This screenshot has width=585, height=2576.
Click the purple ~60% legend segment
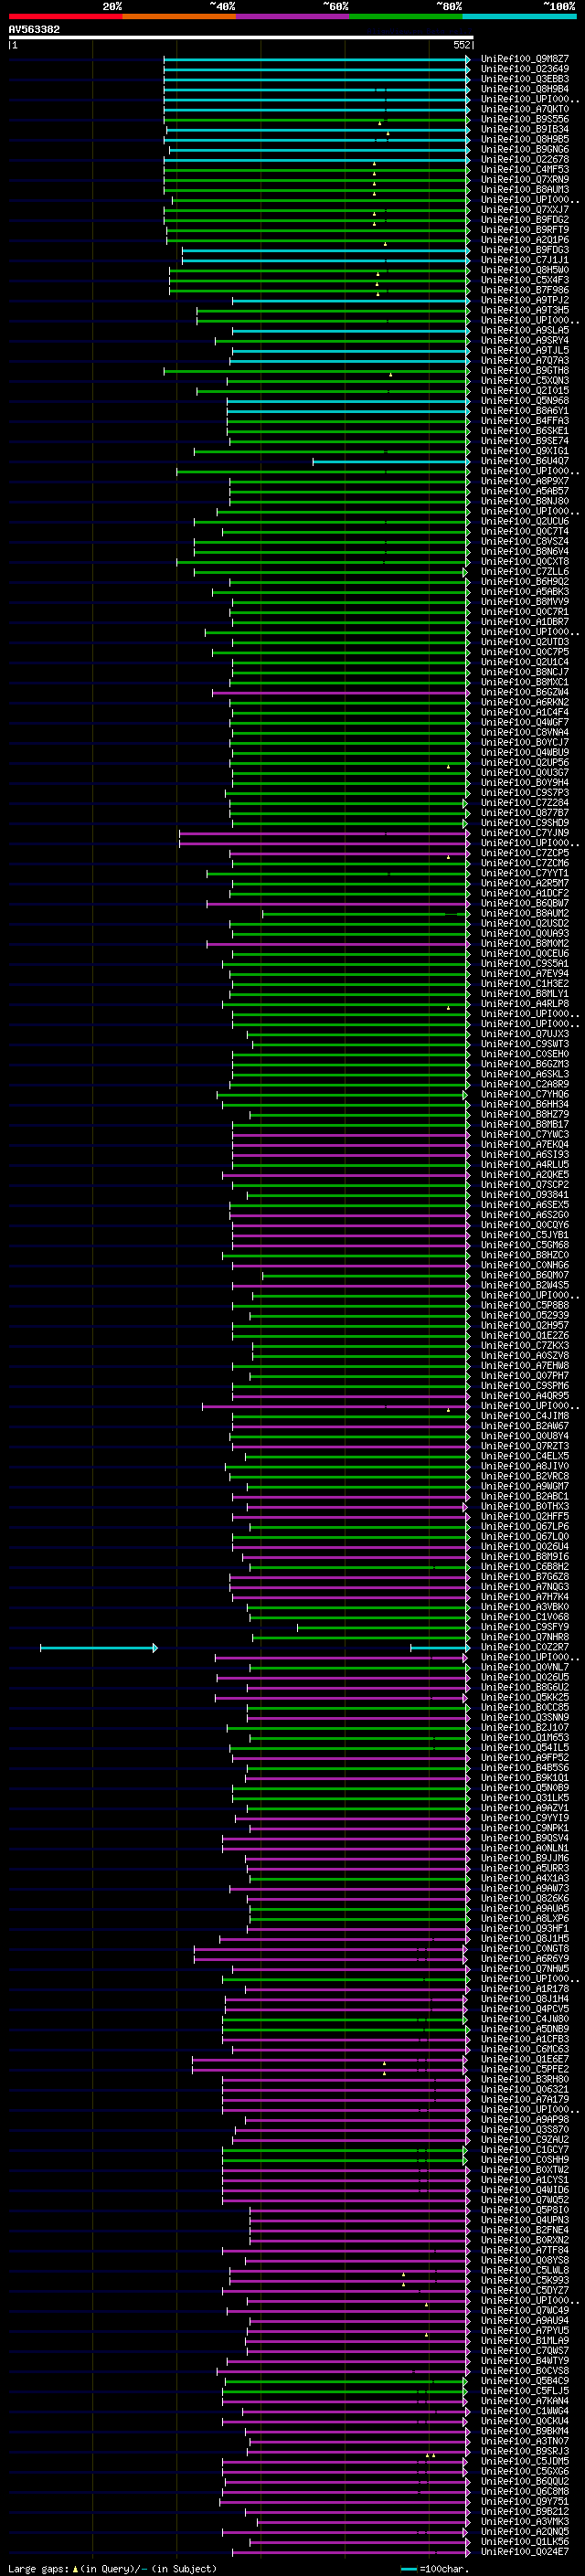pyautogui.click(x=292, y=16)
